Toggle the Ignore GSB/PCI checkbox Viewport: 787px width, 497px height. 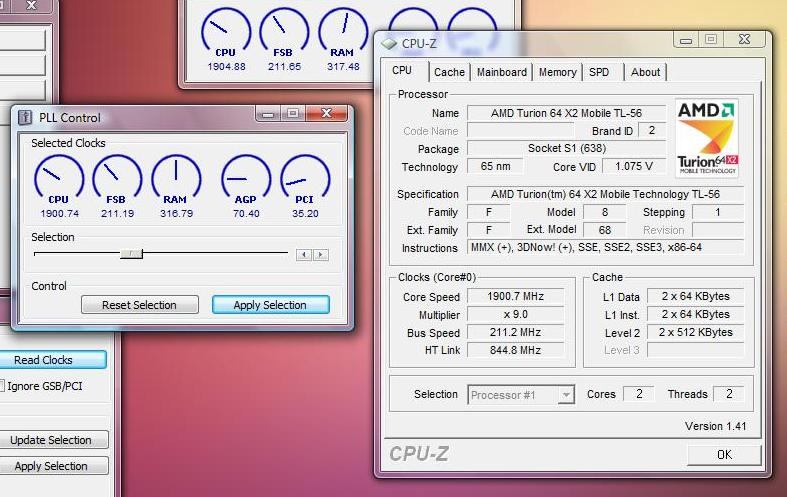(2, 386)
